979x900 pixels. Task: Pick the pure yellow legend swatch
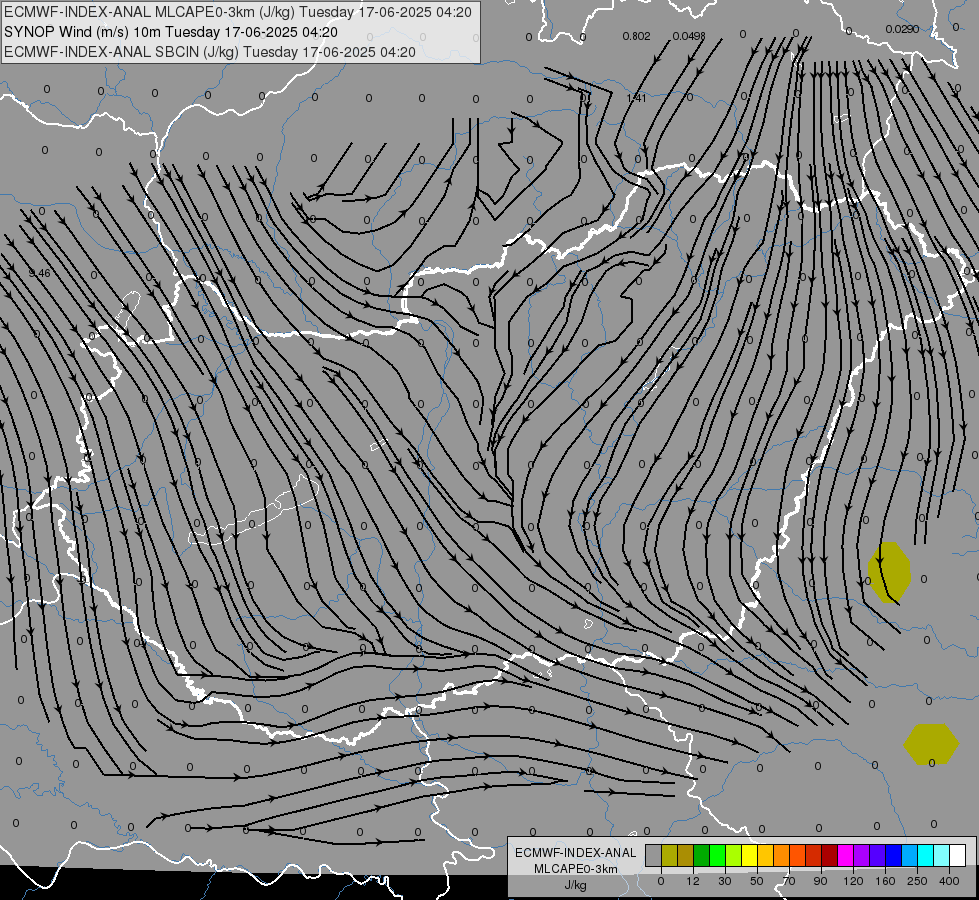(x=749, y=855)
